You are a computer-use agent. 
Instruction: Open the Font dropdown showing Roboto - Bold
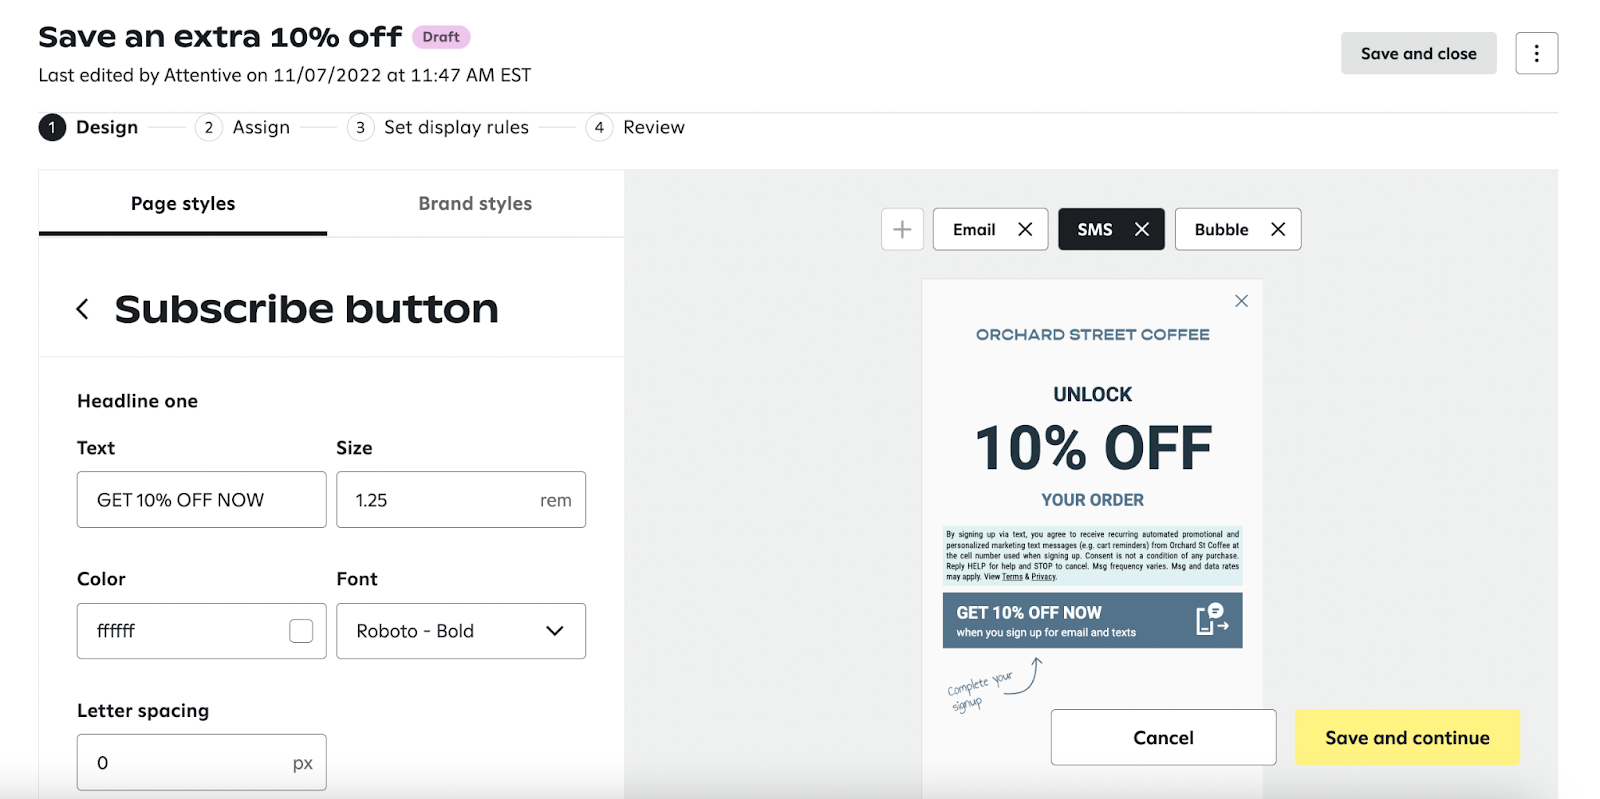pyautogui.click(x=461, y=631)
